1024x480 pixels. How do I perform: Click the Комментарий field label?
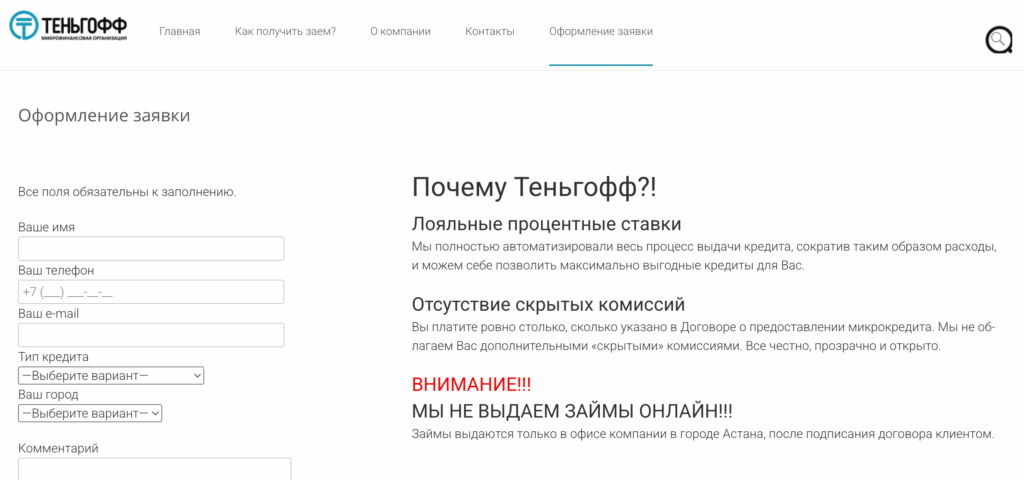[x=58, y=448]
